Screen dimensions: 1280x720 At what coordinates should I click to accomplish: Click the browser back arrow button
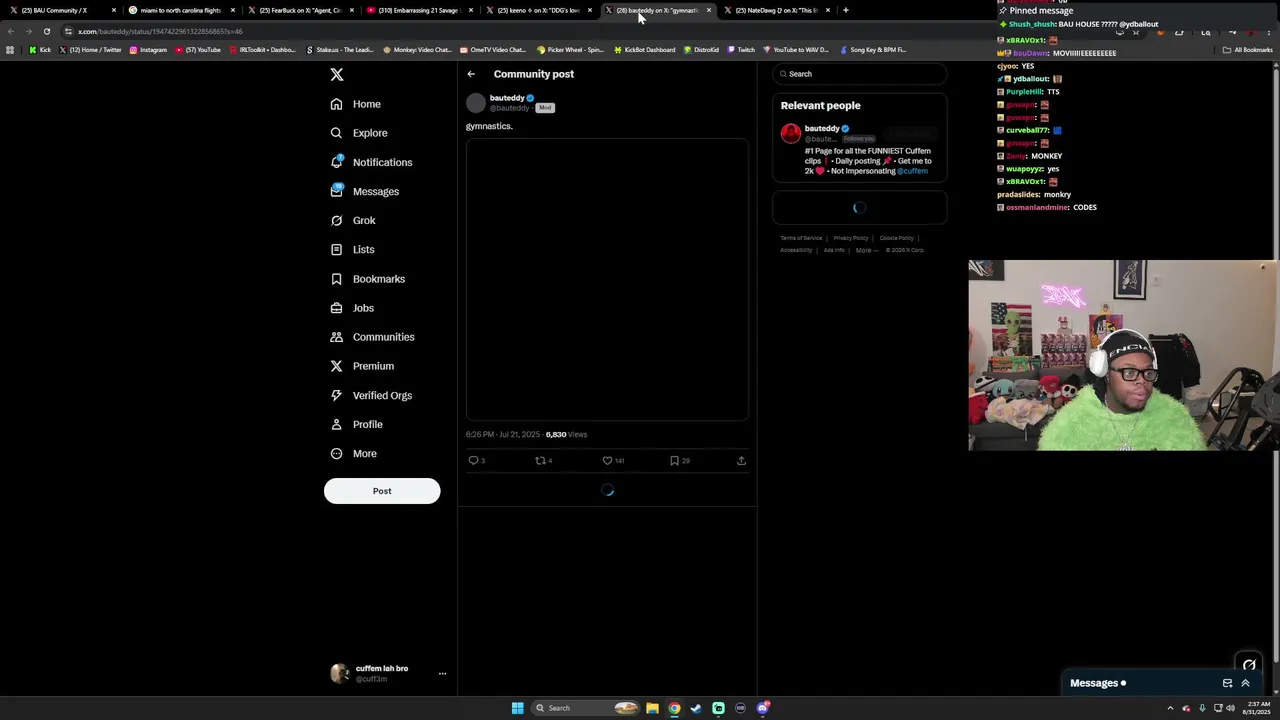click(x=11, y=31)
